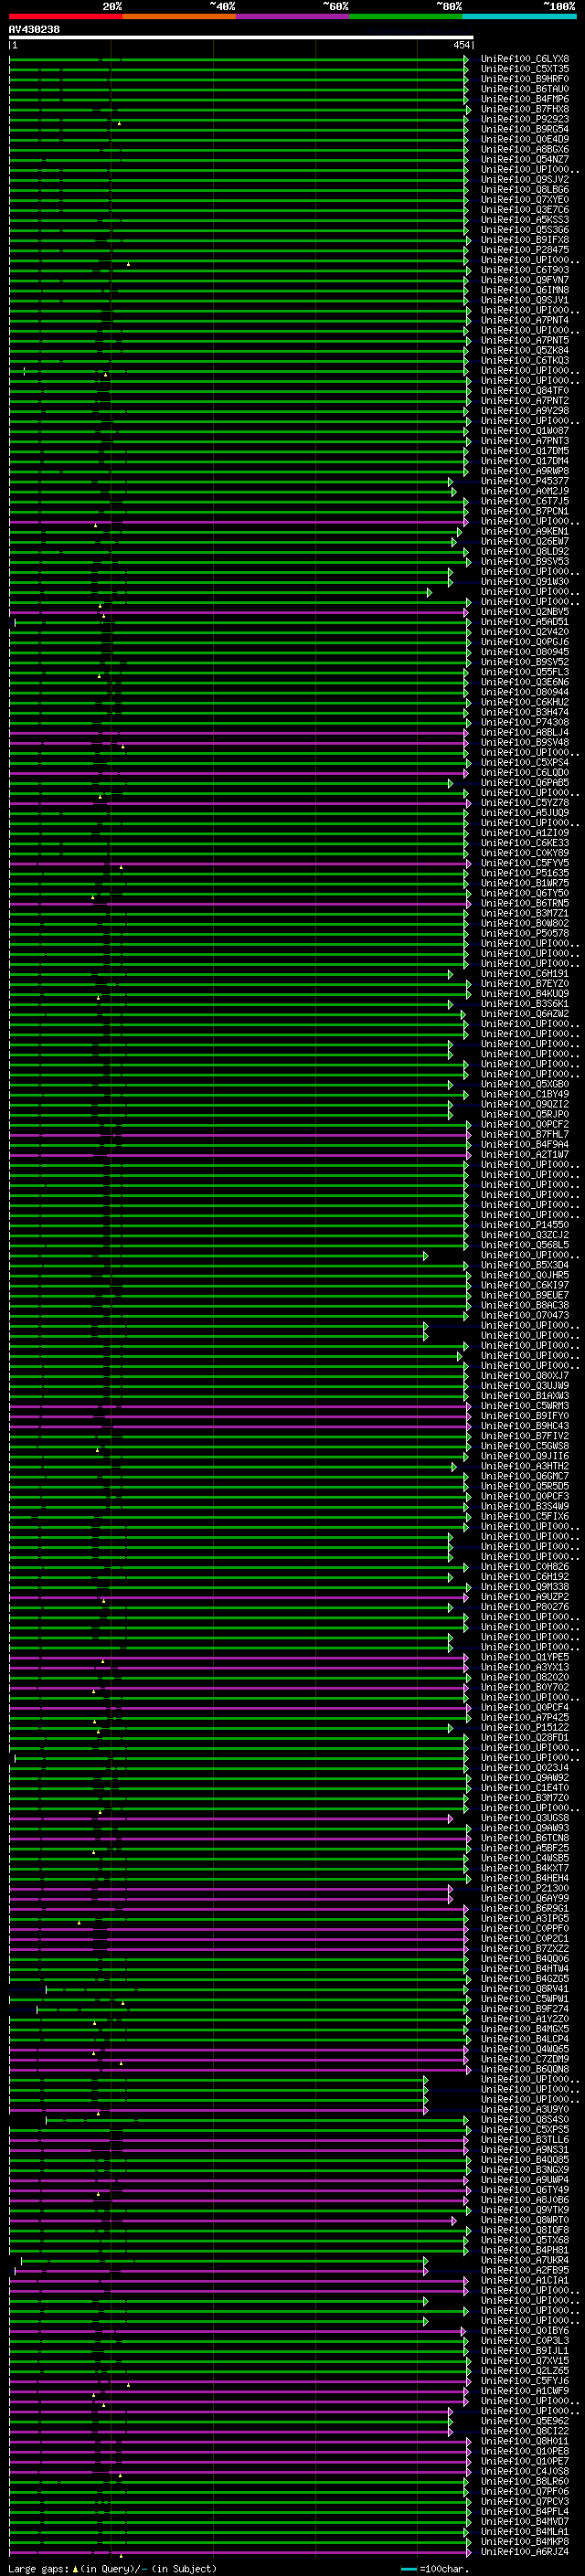Image resolution: width=585 pixels, height=2576 pixels.
Task: Open hit UniRef100_B6TAU0 label
Action: (524, 89)
